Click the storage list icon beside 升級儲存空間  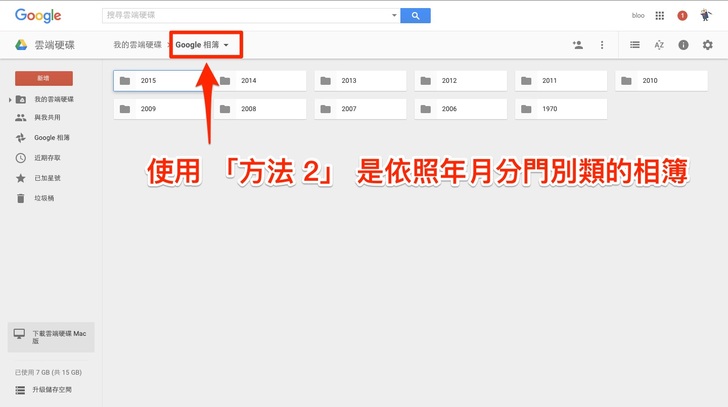pos(20,390)
